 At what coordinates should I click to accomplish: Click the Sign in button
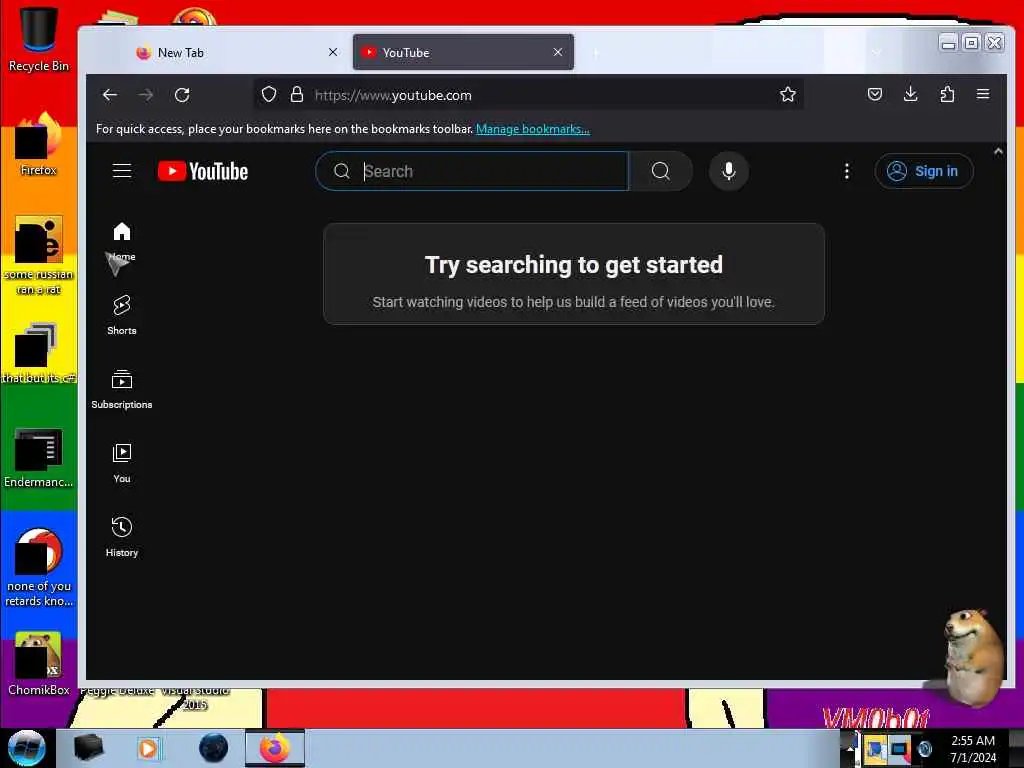pos(923,171)
